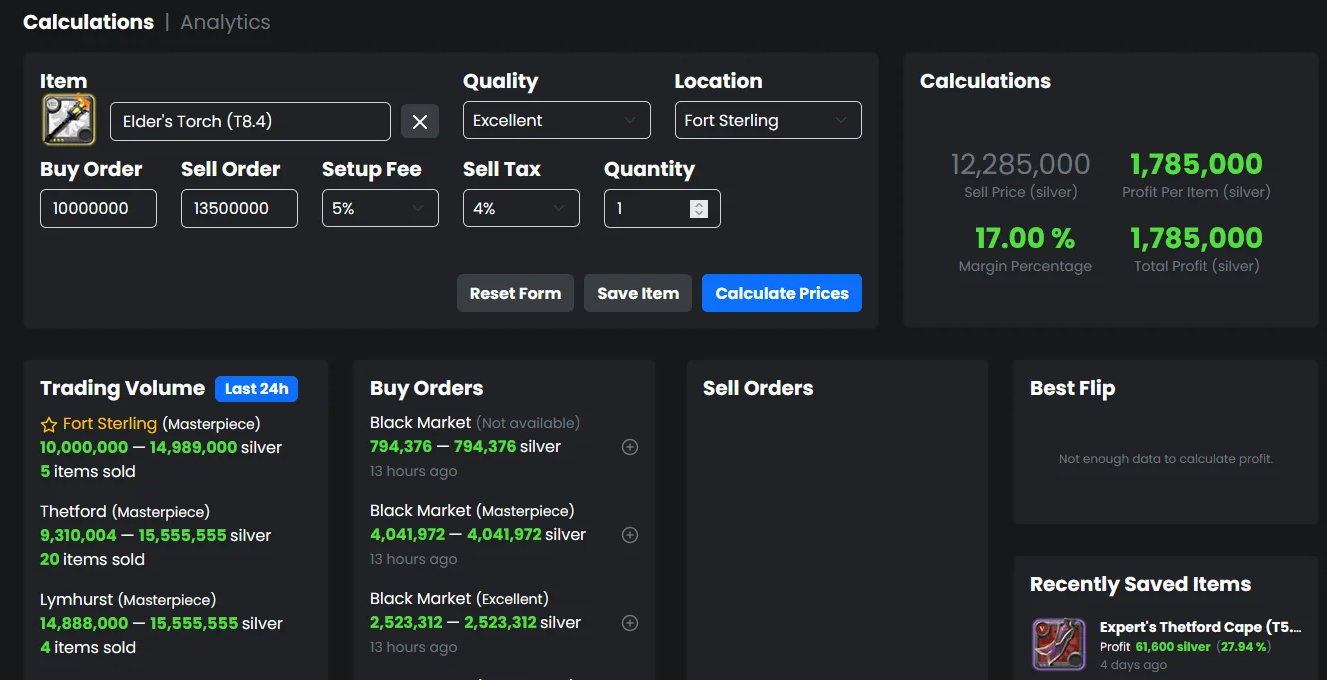Screen dimensions: 1327x680
Task: Add Black Market (Not available) buy order plus icon
Action: [630, 447]
